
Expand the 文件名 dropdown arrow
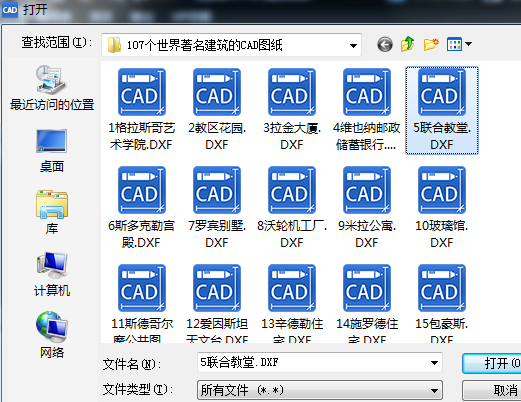coord(434,363)
